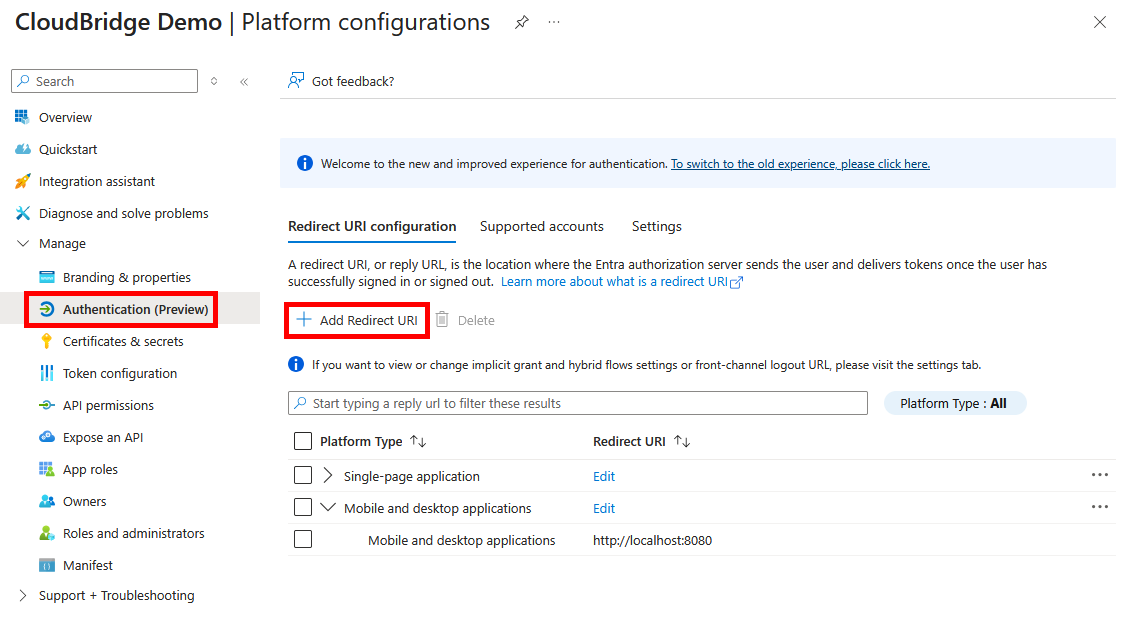Click the sidebar Search box
The image size is (1131, 620).
105,81
